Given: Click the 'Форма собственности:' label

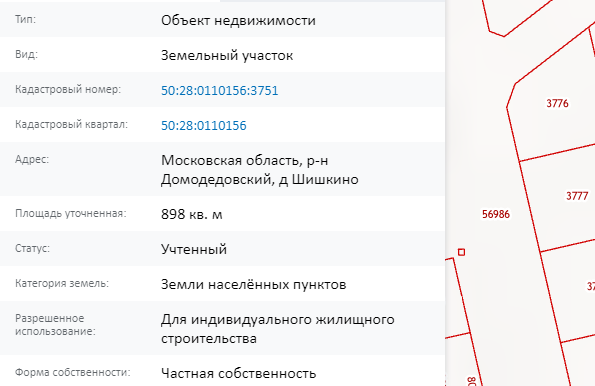Looking at the screenshot, I should point(72,372).
